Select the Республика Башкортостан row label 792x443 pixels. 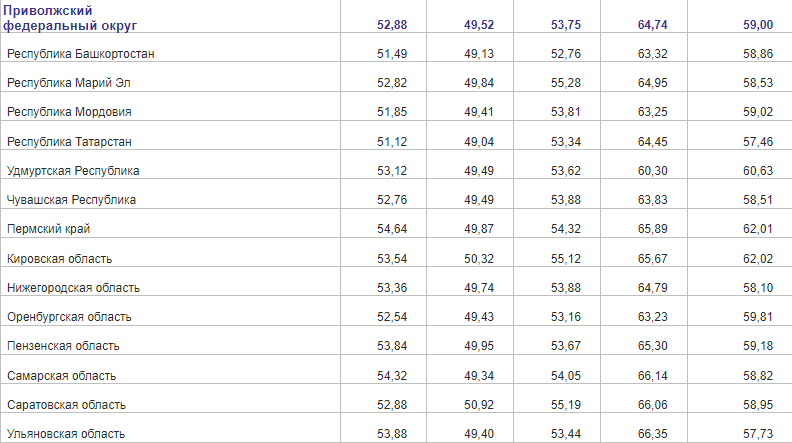point(81,53)
